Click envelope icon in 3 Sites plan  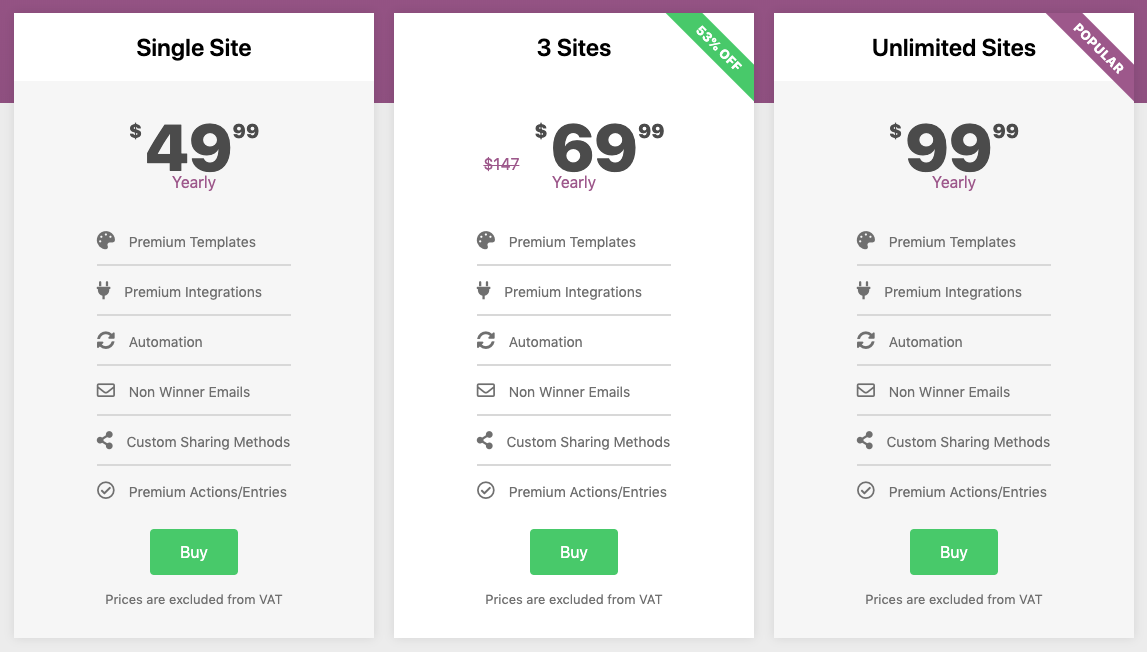(x=486, y=391)
